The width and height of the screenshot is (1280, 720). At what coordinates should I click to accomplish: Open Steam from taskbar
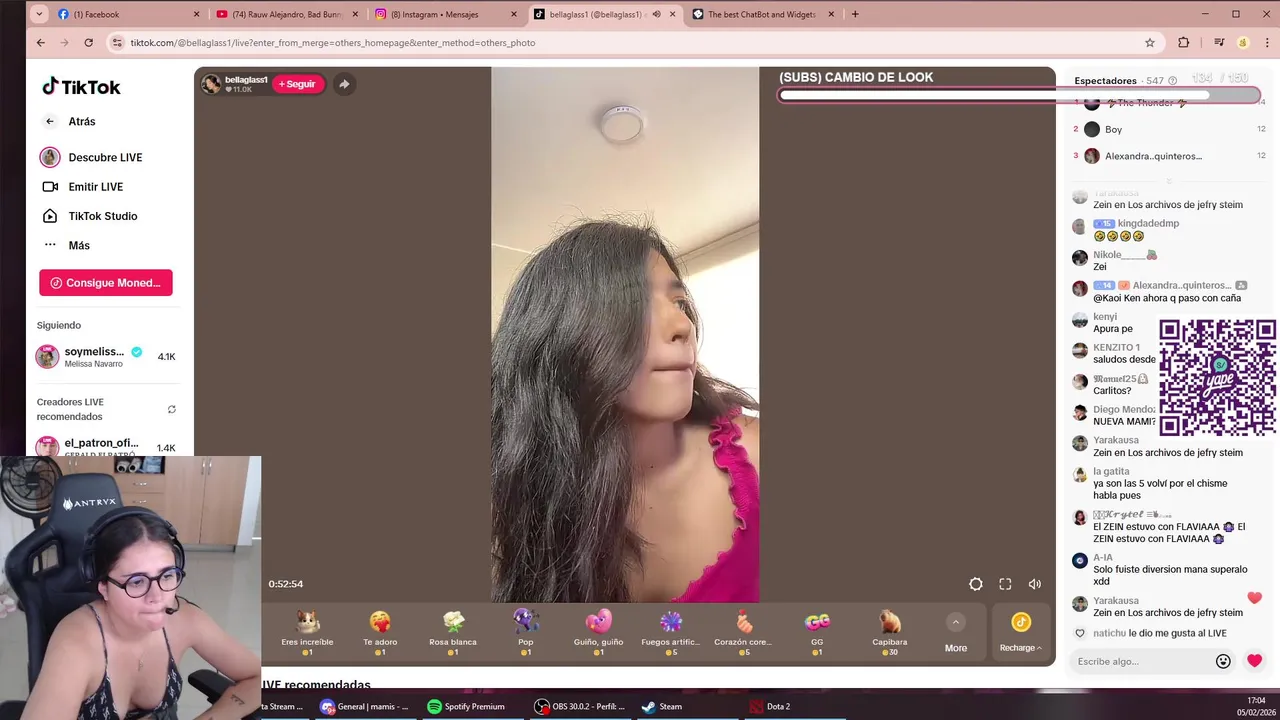(x=662, y=706)
